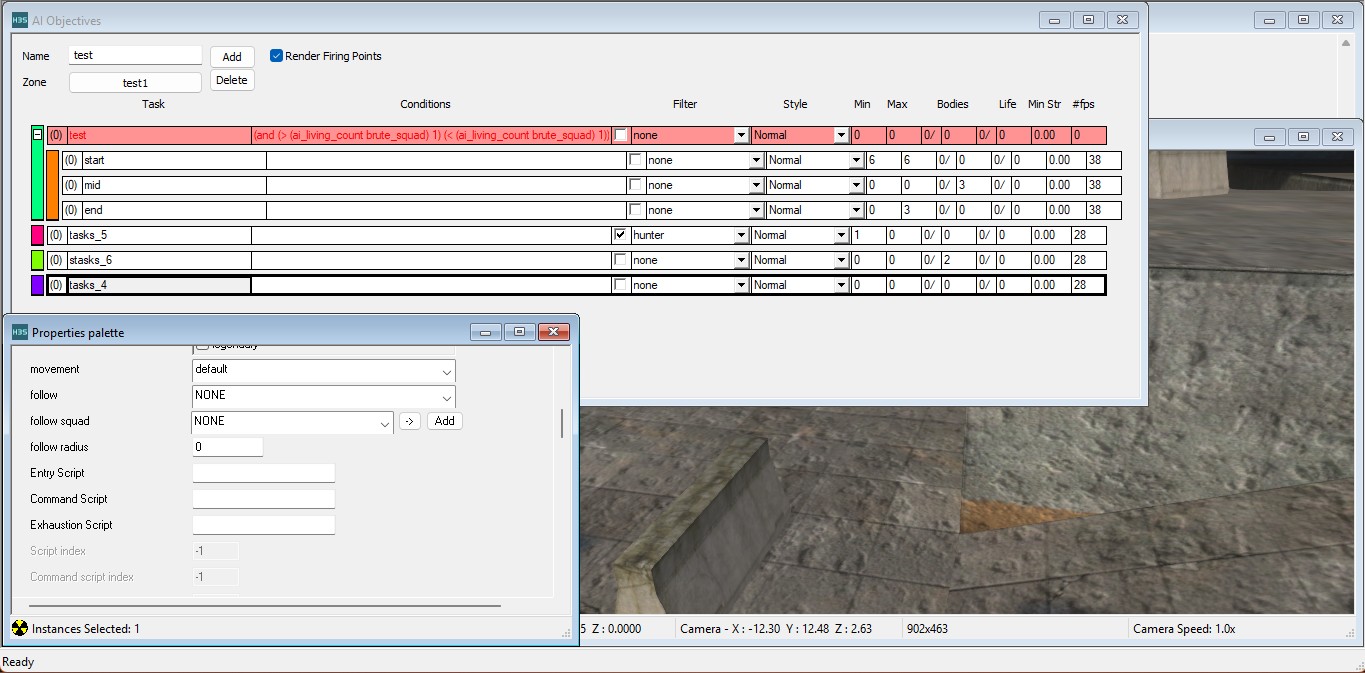Image resolution: width=1365 pixels, height=673 pixels.
Task: Click the Entry Script input field
Action: pyautogui.click(x=263, y=473)
